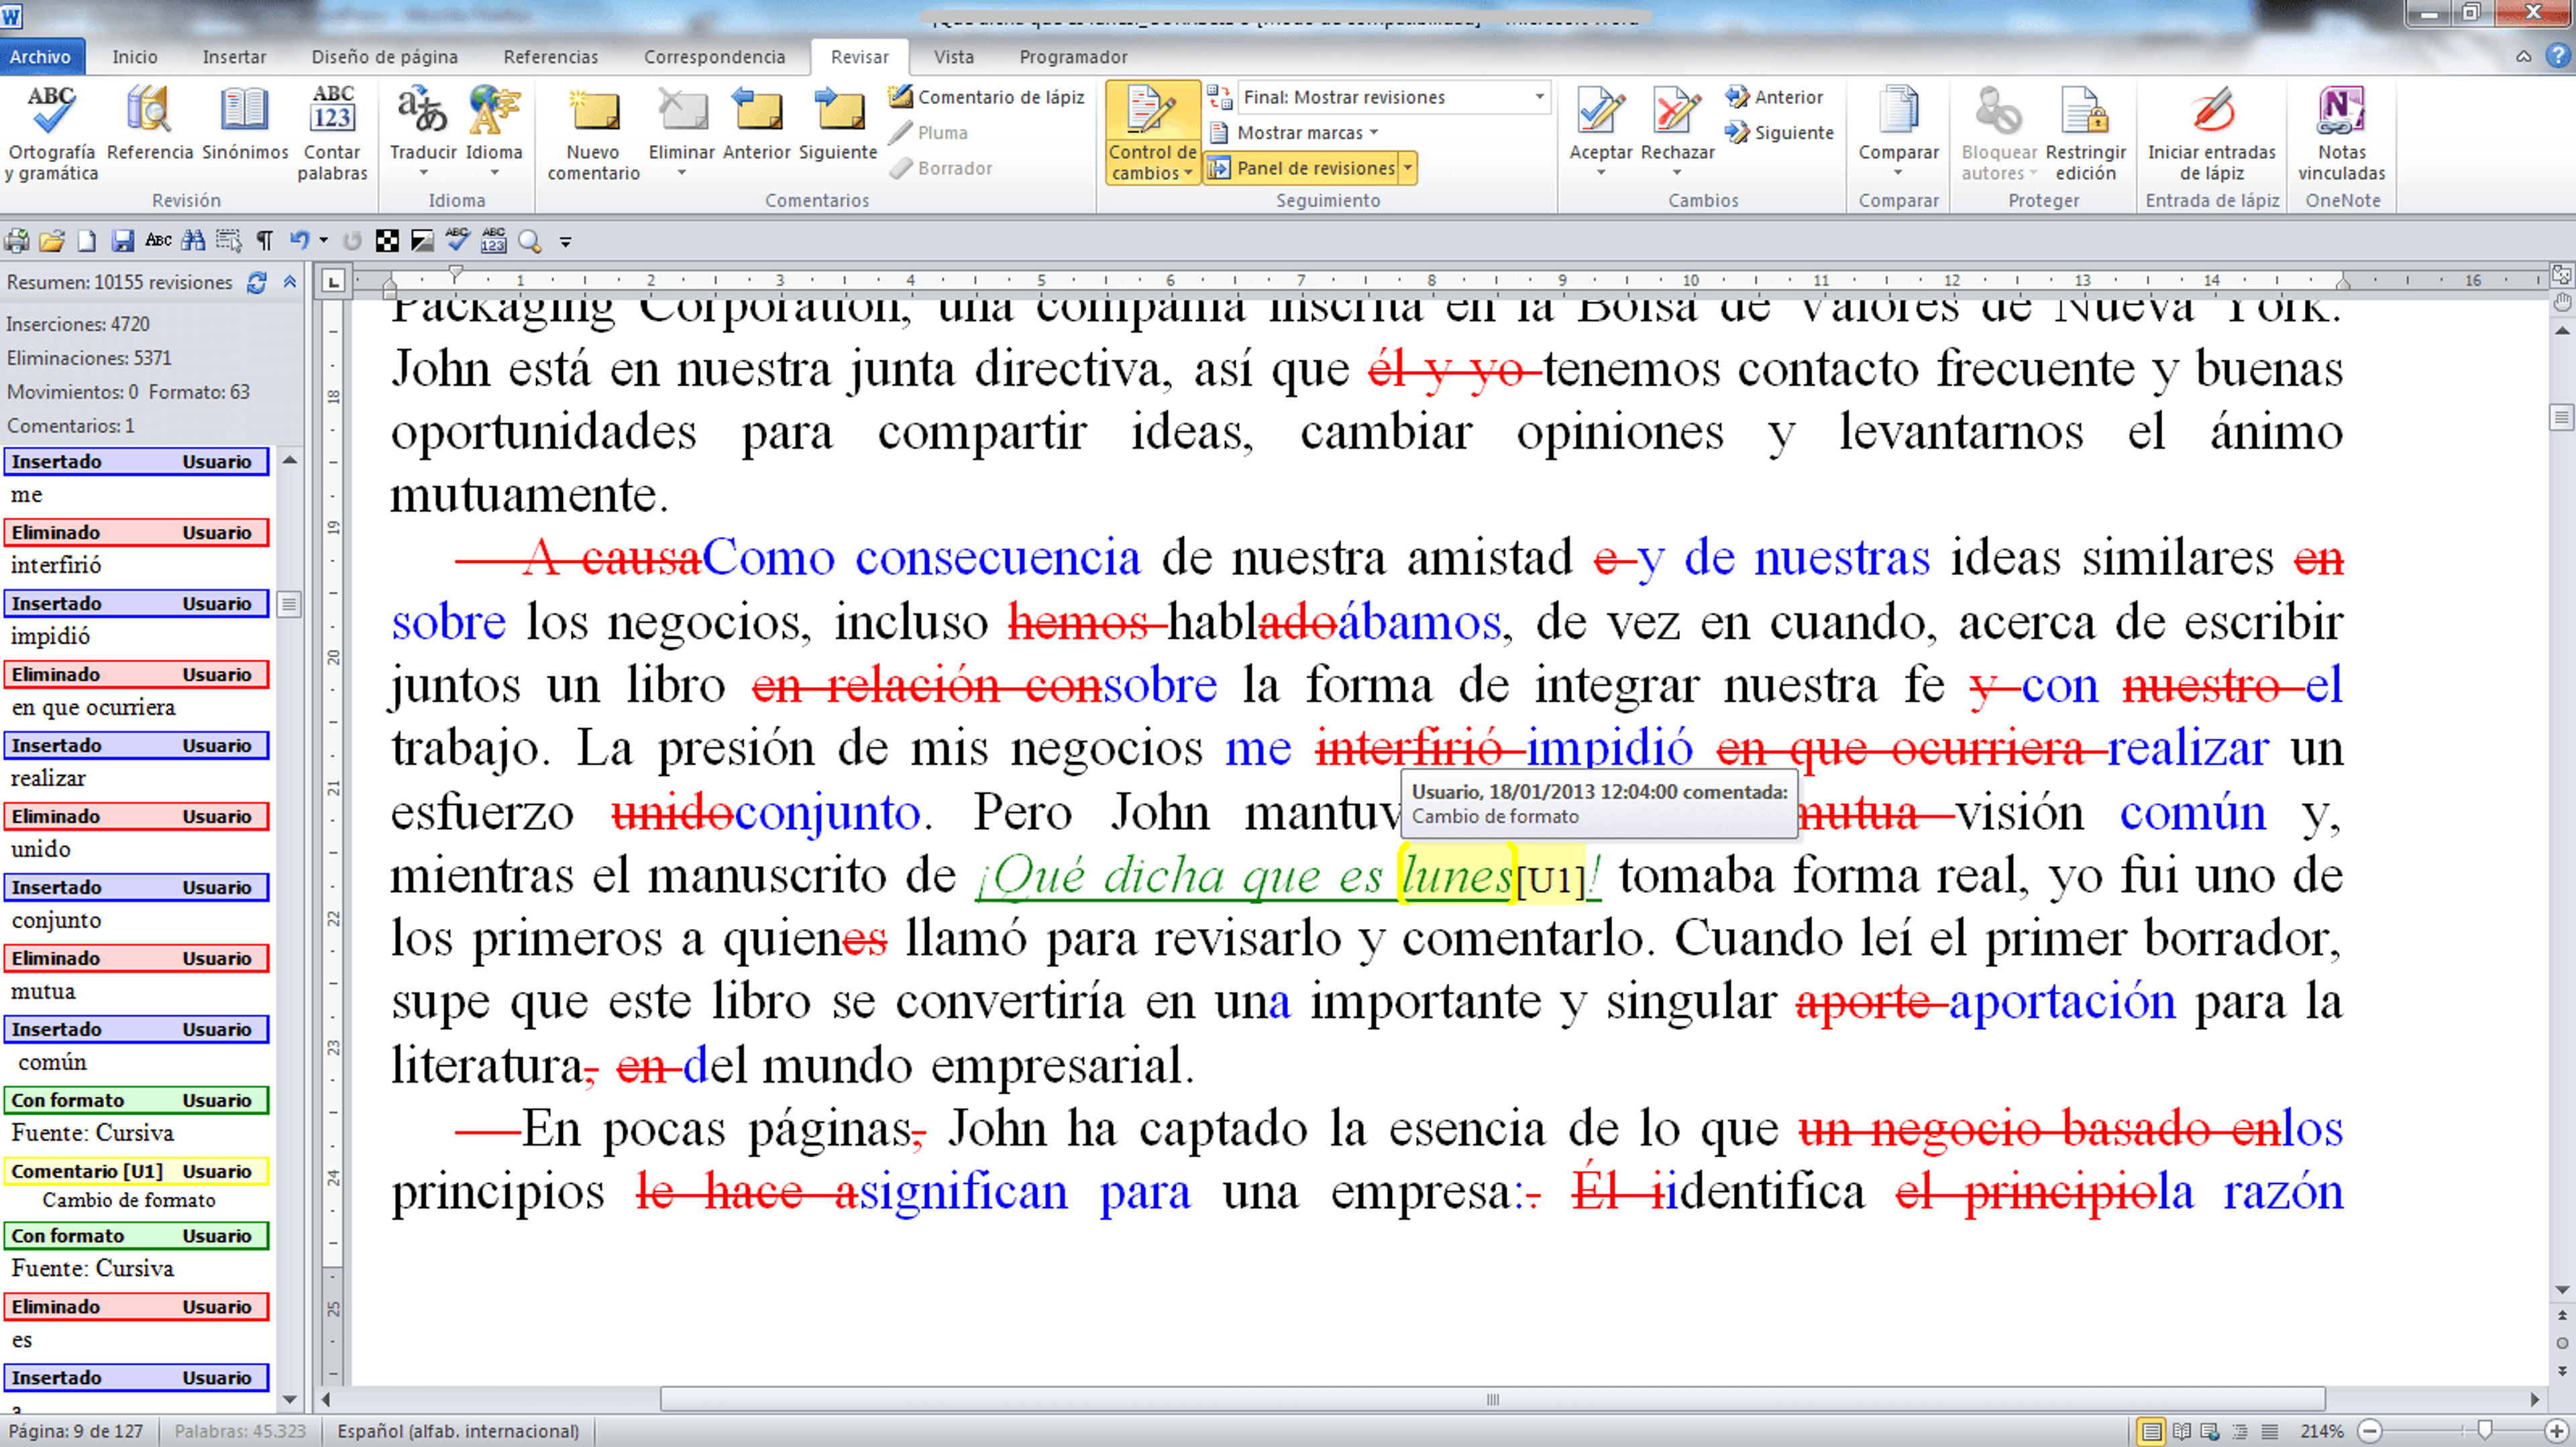Screen dimensions: 2576x1447
Task: Accept the change with Aceptar icon
Action: (x=1600, y=134)
